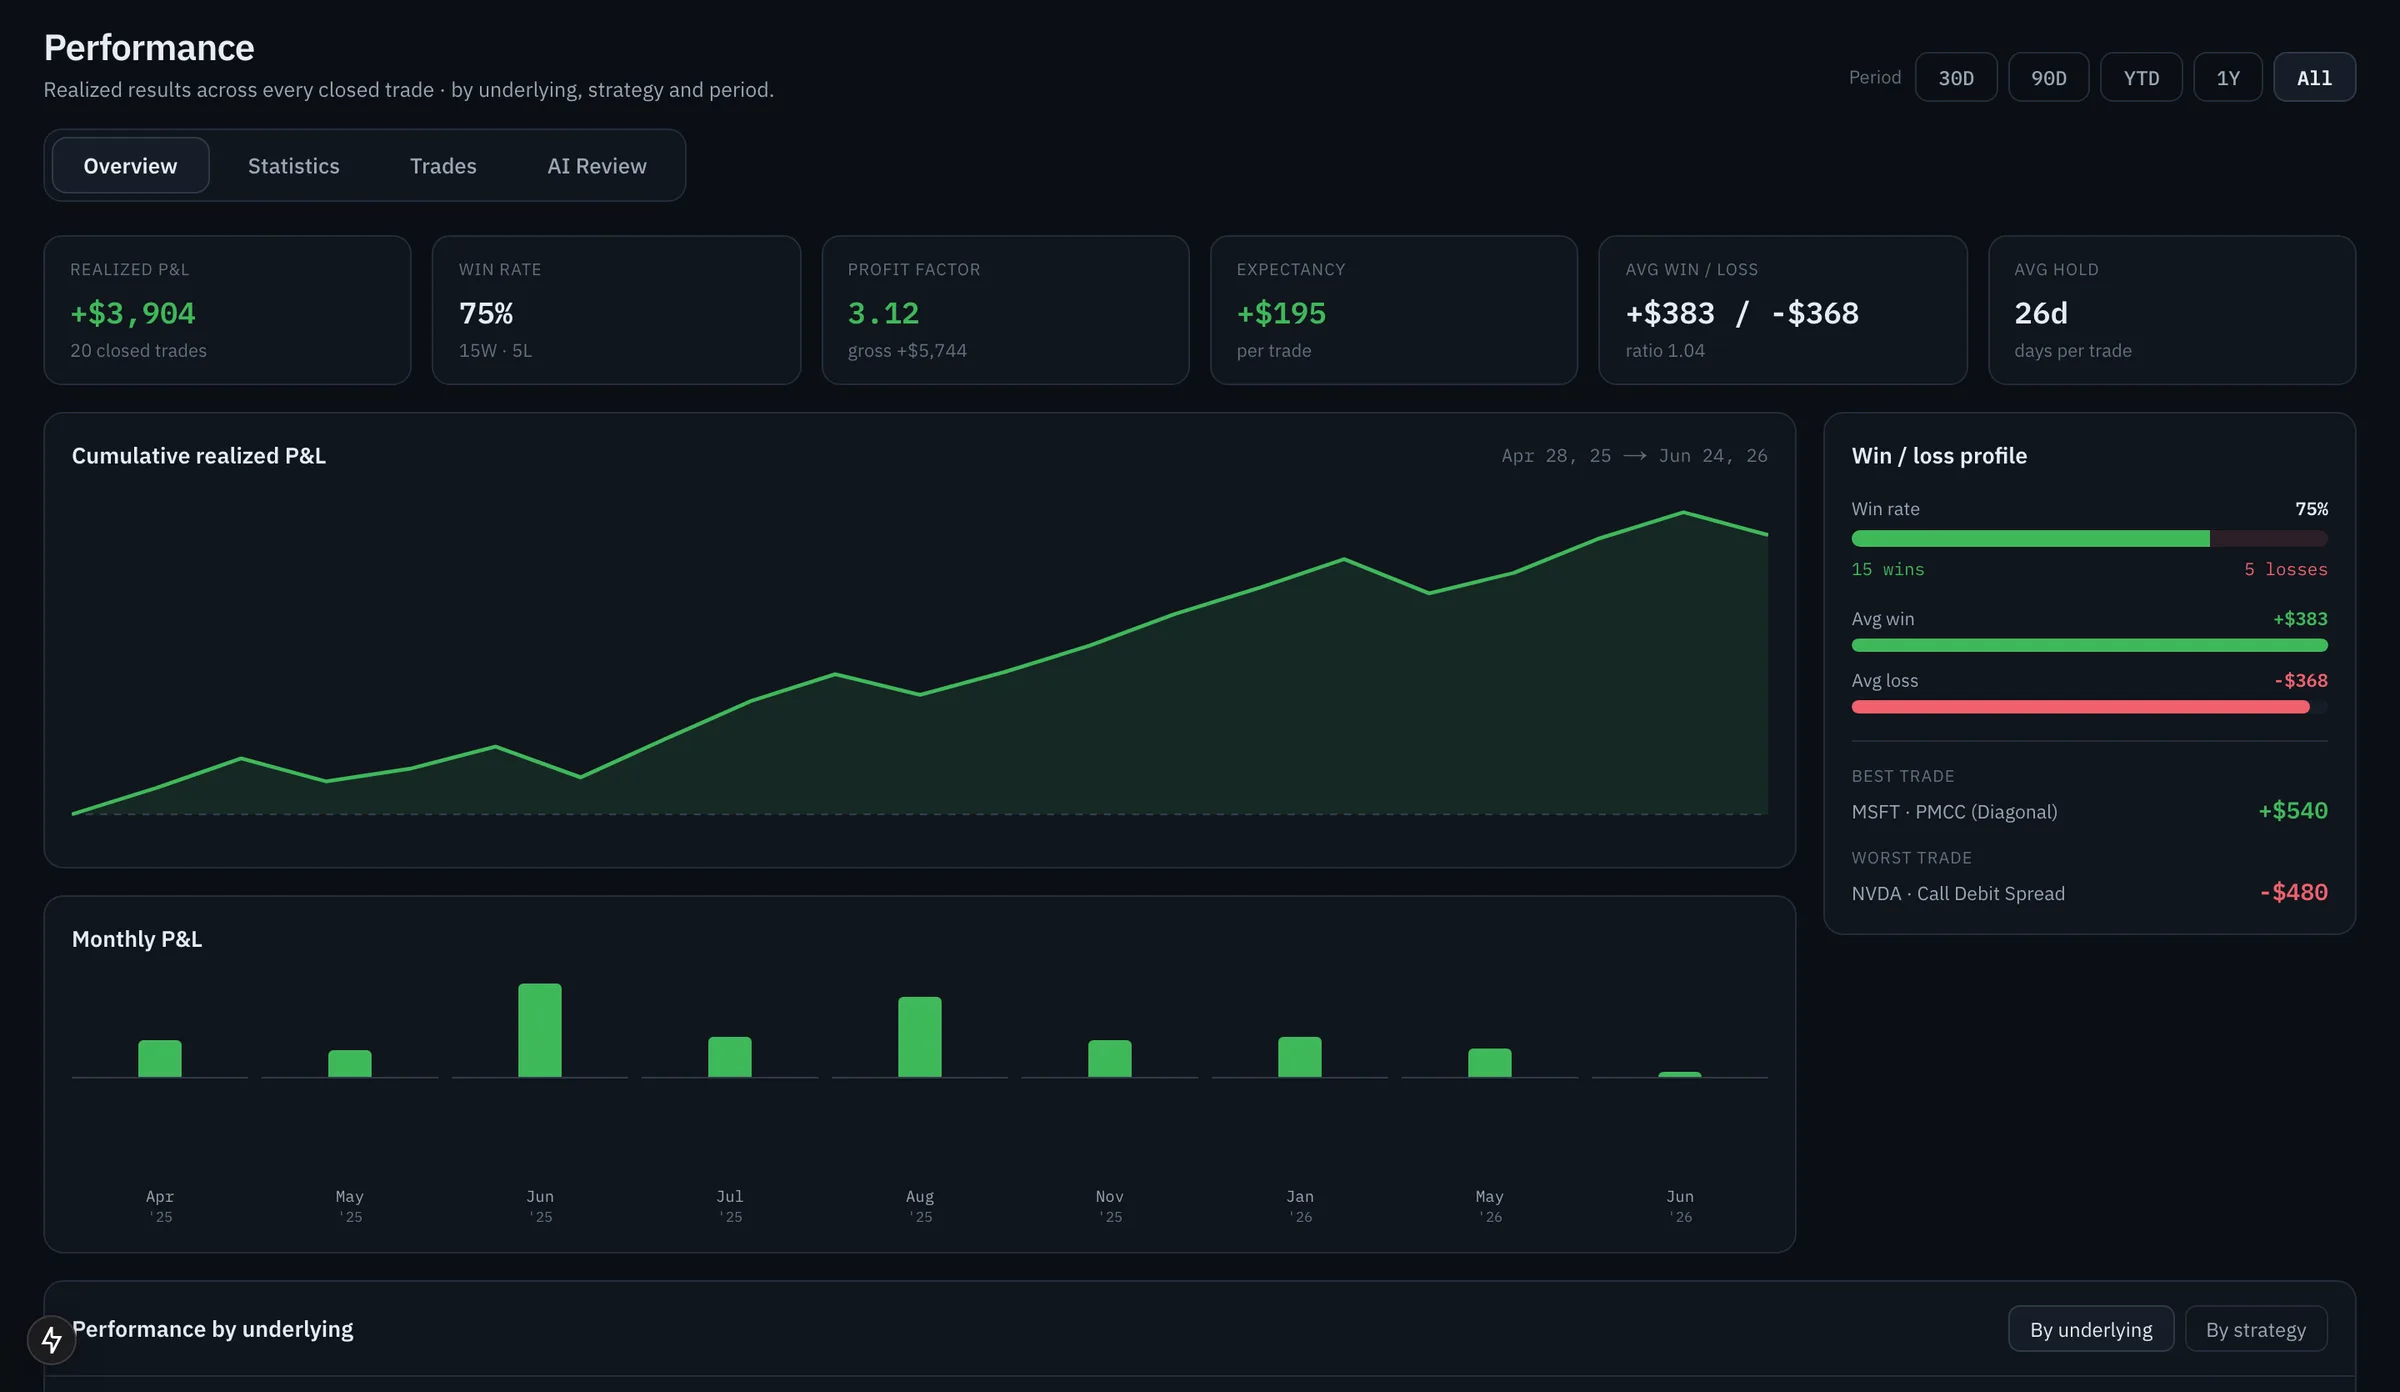
Task: Click the Avg Hold 26d card
Action: pos(2172,310)
